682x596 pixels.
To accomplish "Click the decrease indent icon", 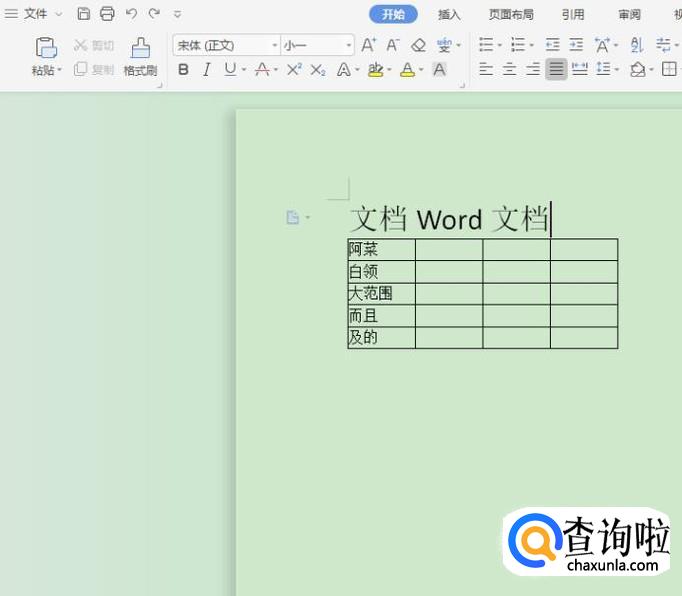I will [552, 44].
